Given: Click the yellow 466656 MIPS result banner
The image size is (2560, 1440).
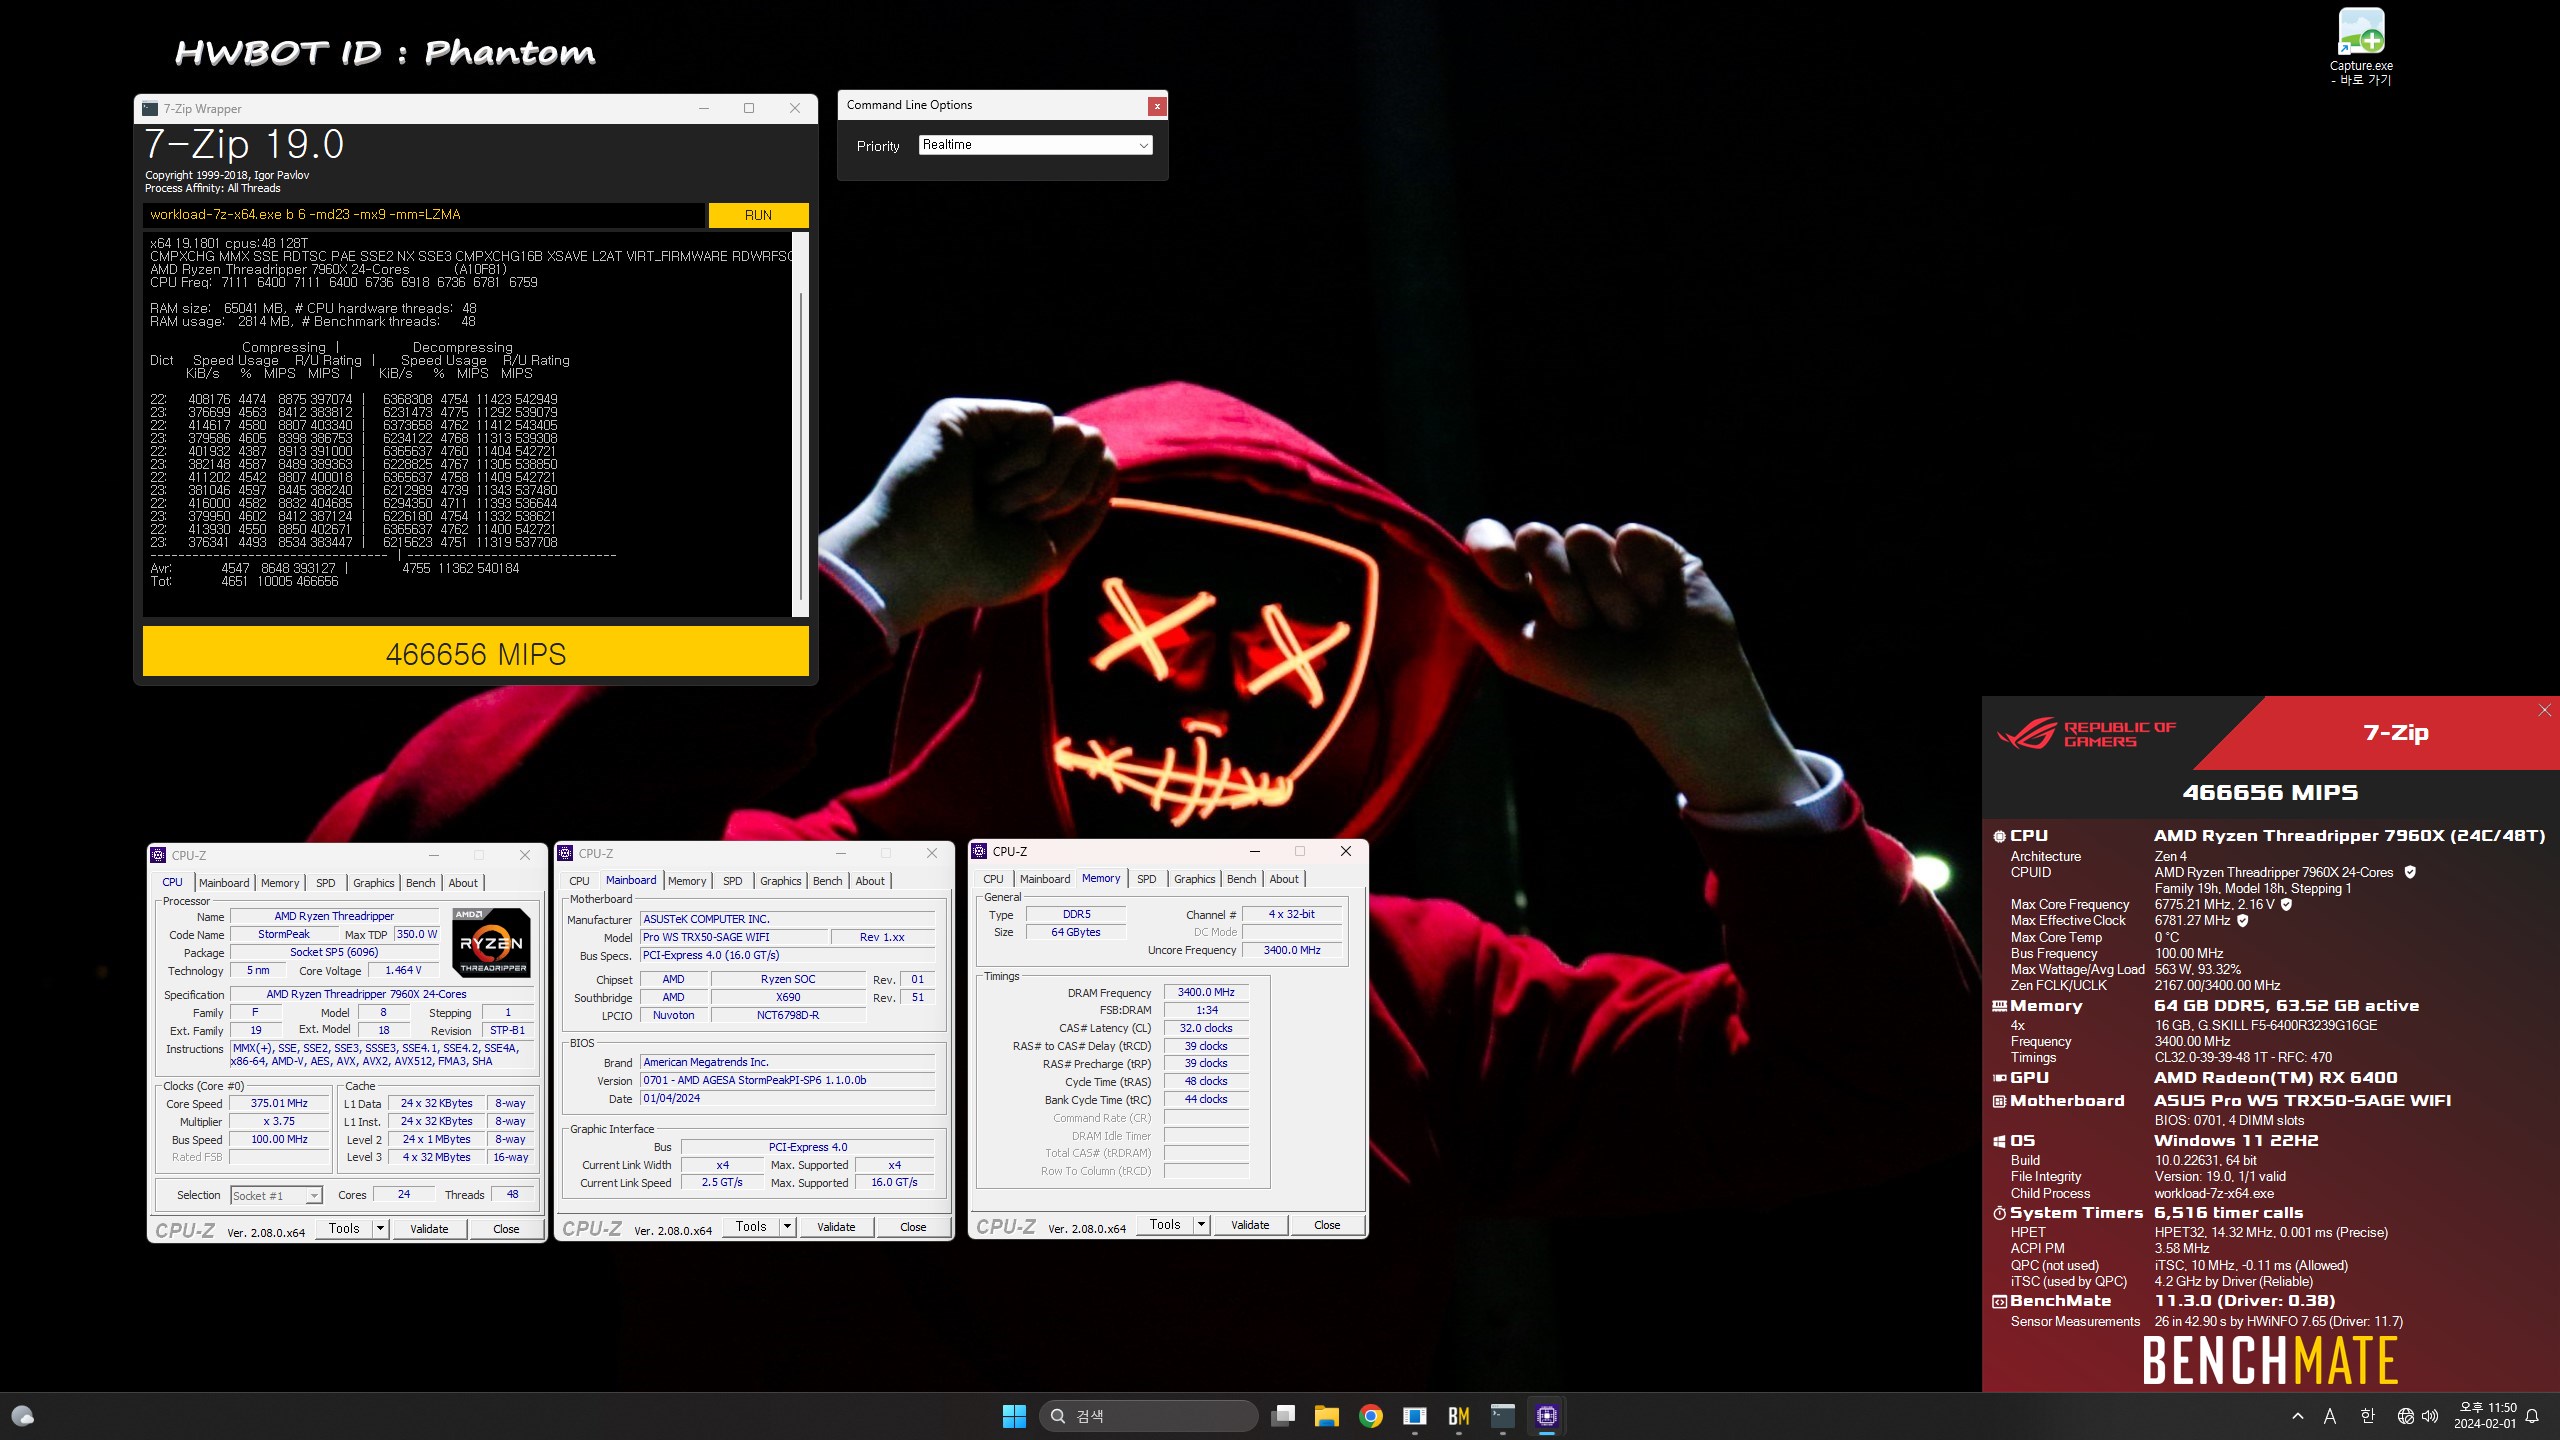Looking at the screenshot, I should coord(476,653).
